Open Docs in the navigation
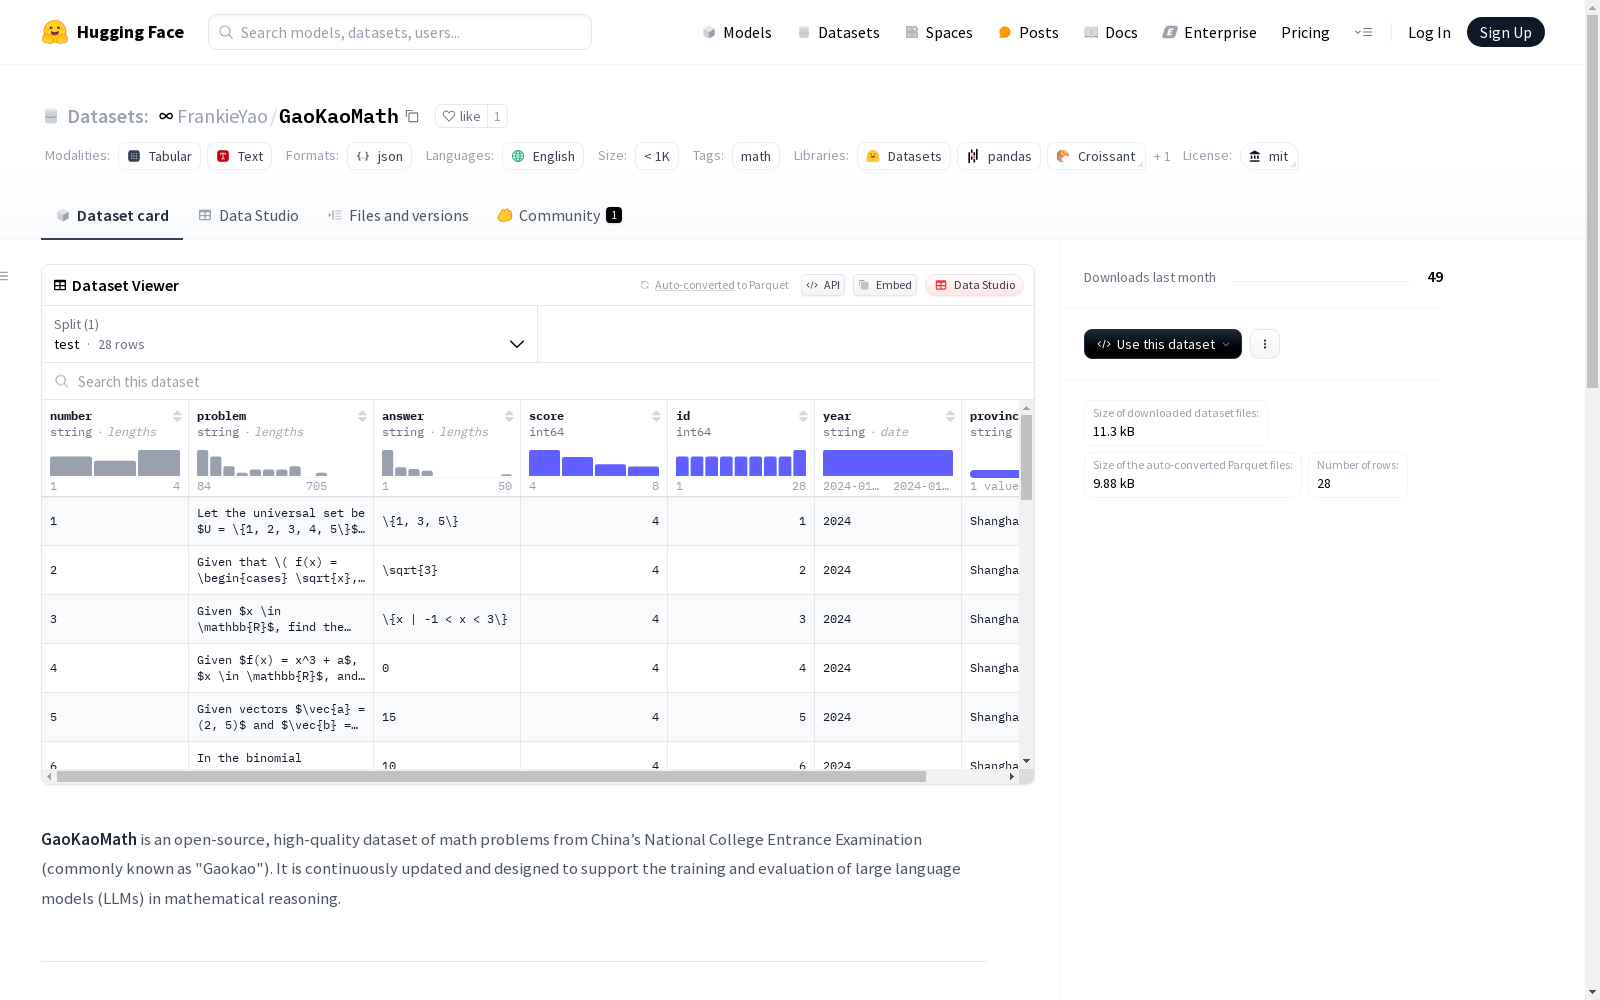This screenshot has width=1600, height=1000. pos(1111,32)
